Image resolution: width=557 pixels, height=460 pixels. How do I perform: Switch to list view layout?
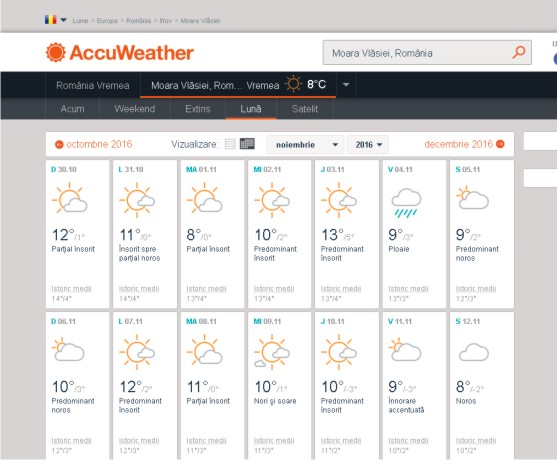230,144
